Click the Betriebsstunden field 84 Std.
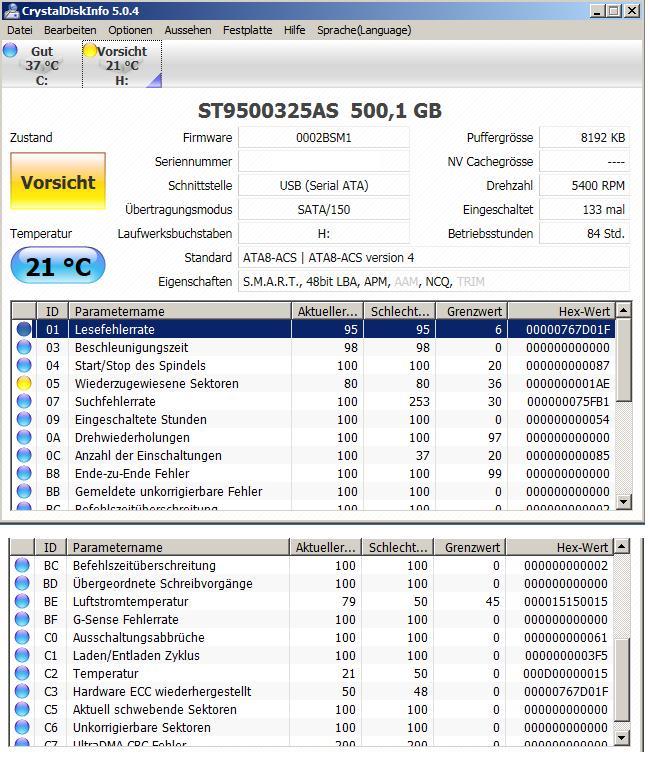650x767 pixels. point(585,233)
